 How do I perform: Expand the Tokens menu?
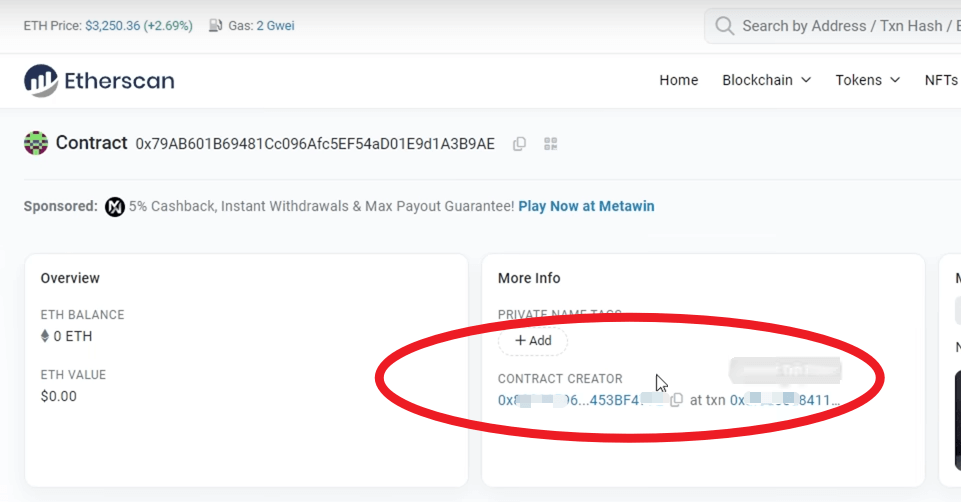coord(867,80)
